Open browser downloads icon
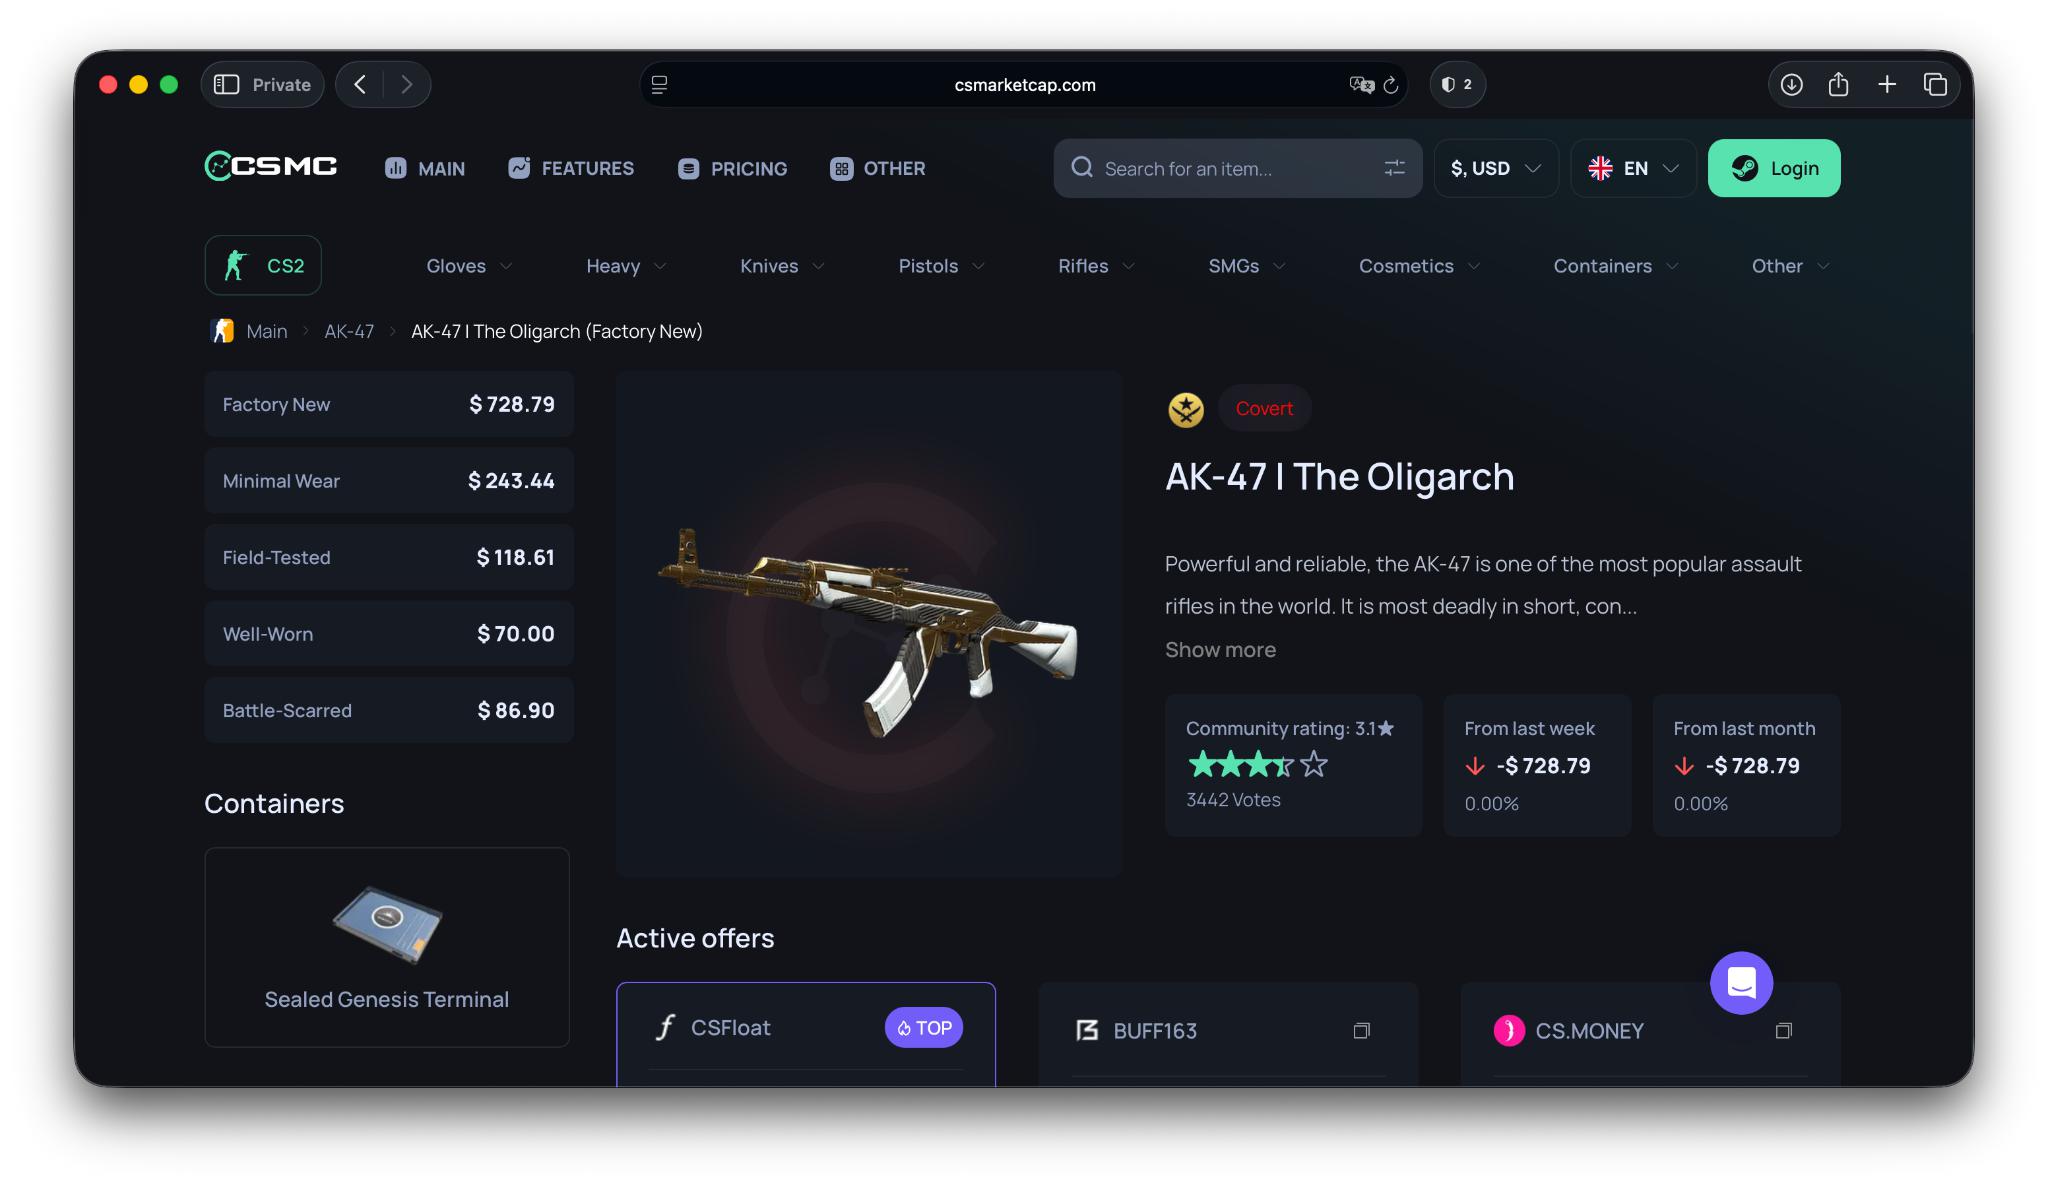 1791,85
